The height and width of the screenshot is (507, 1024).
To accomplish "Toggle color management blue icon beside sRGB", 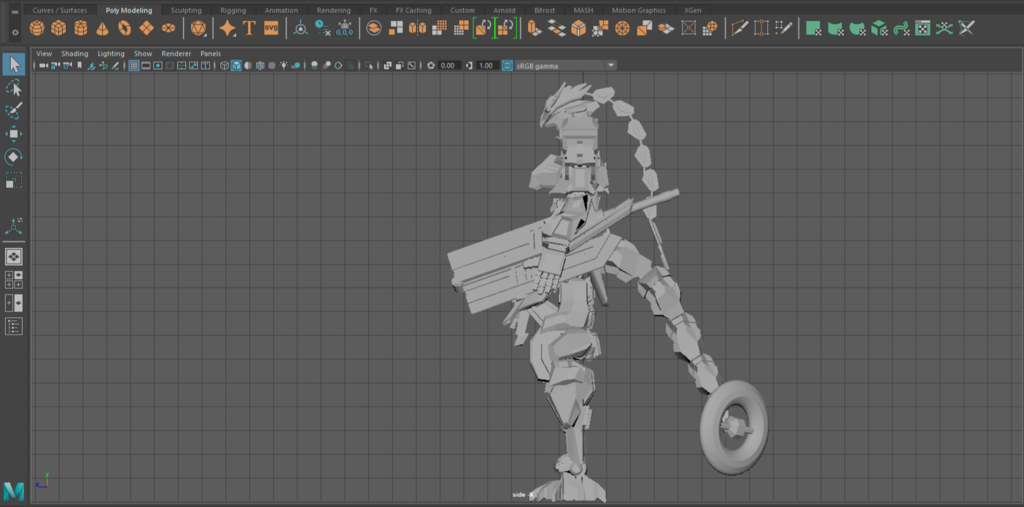I will point(507,65).
